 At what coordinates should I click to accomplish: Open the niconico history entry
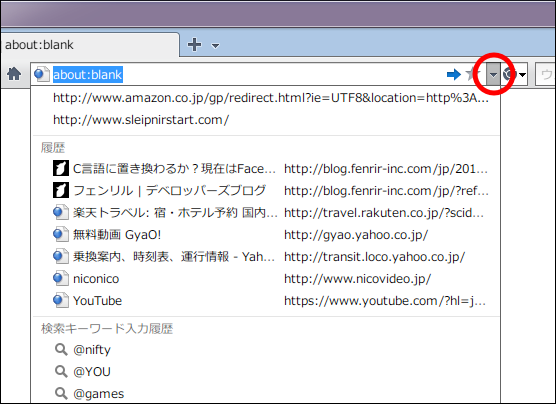click(x=266, y=278)
